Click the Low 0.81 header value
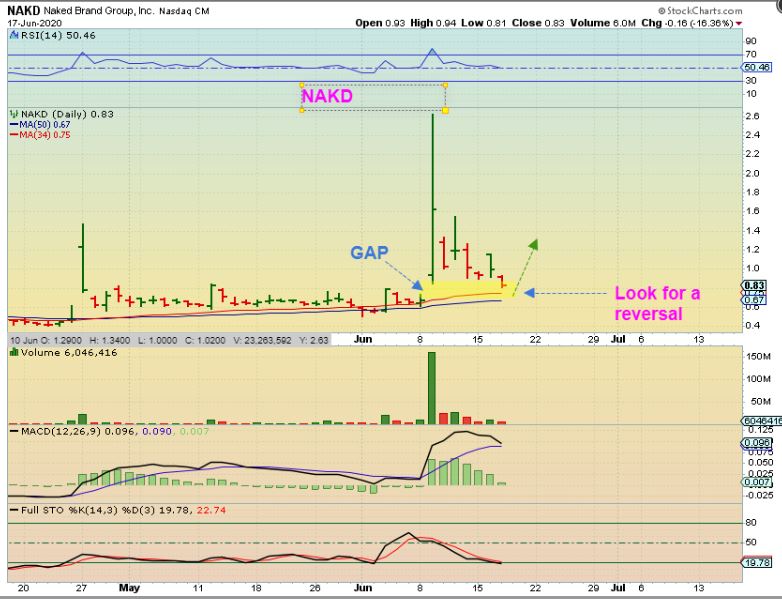The image size is (782, 599). [483, 23]
